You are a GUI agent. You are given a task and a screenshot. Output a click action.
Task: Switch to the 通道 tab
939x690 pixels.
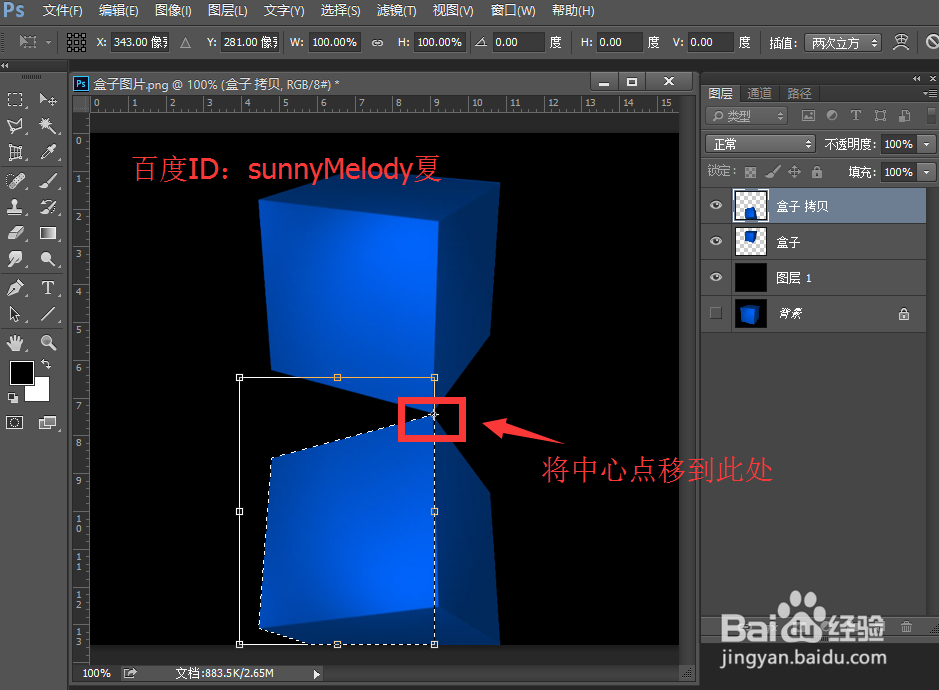tap(759, 93)
